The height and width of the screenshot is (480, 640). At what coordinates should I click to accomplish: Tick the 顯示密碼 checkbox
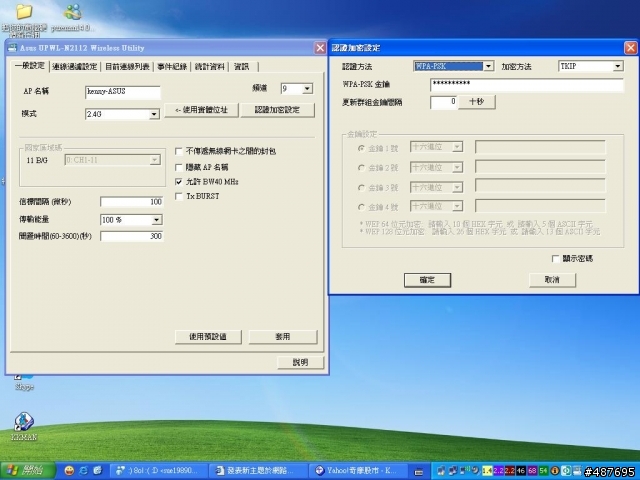tap(555, 259)
